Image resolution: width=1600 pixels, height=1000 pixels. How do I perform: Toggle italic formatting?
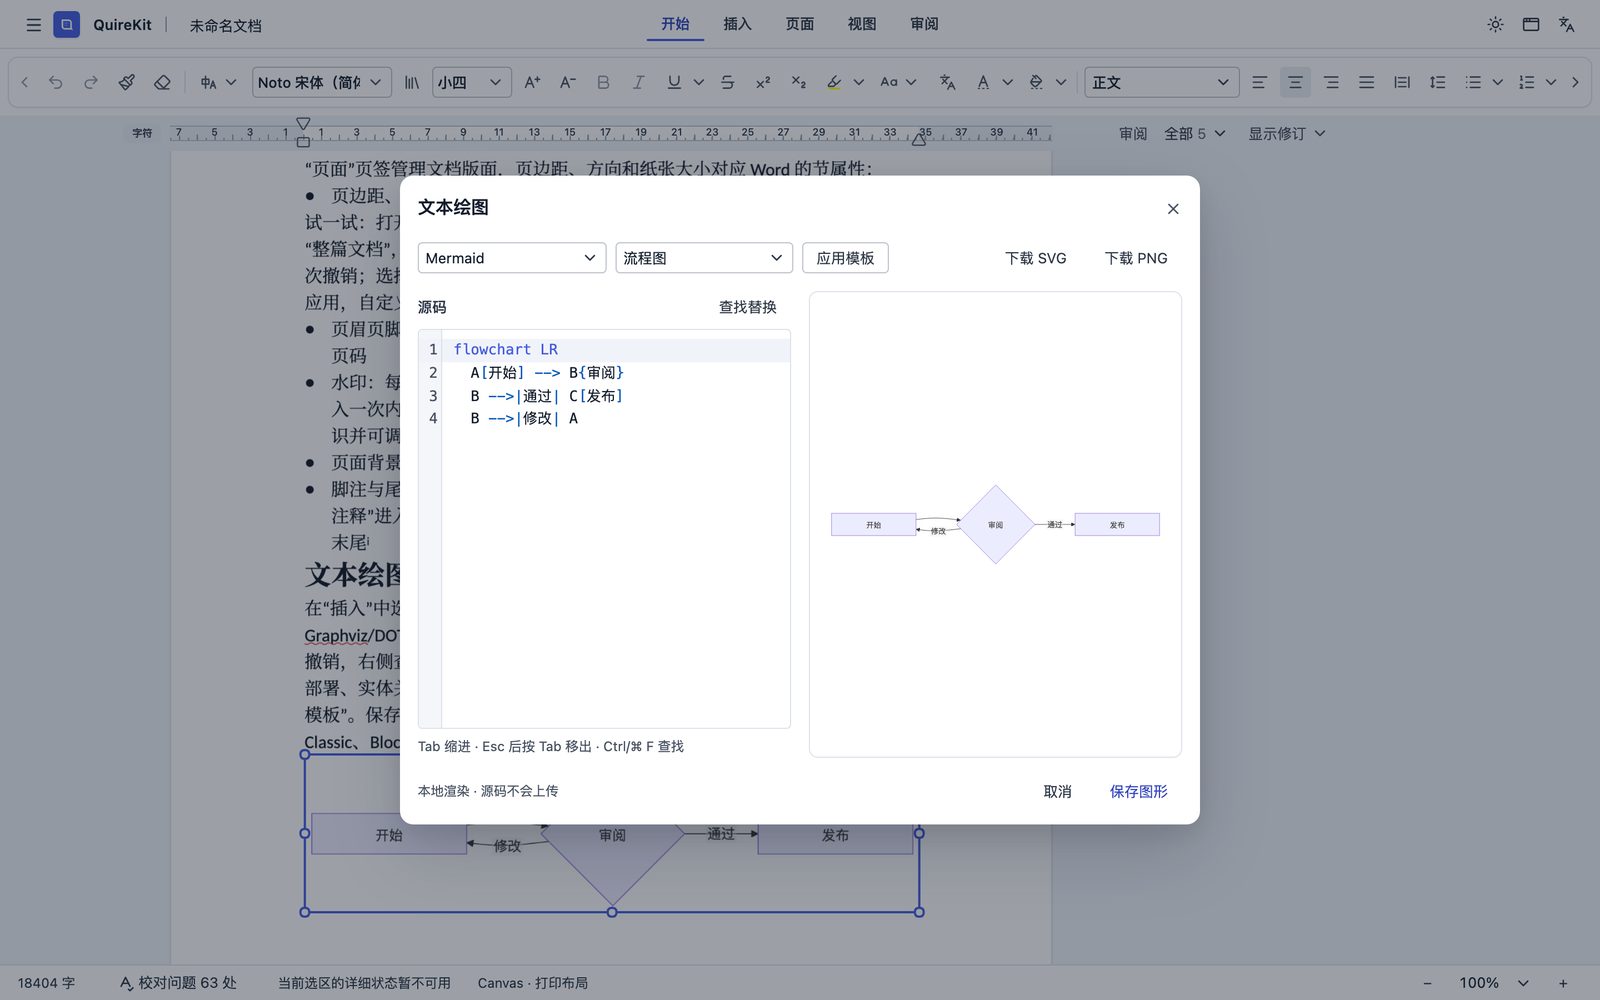pyautogui.click(x=638, y=82)
